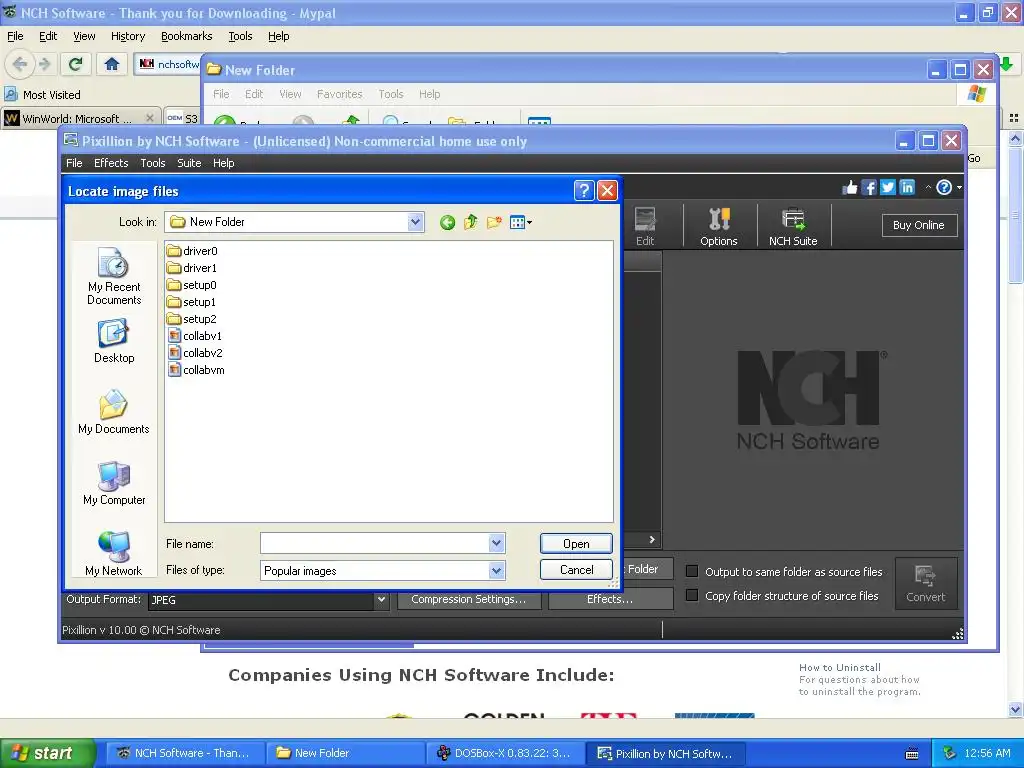Click the Convert button icon
The image size is (1024, 768).
click(x=925, y=583)
